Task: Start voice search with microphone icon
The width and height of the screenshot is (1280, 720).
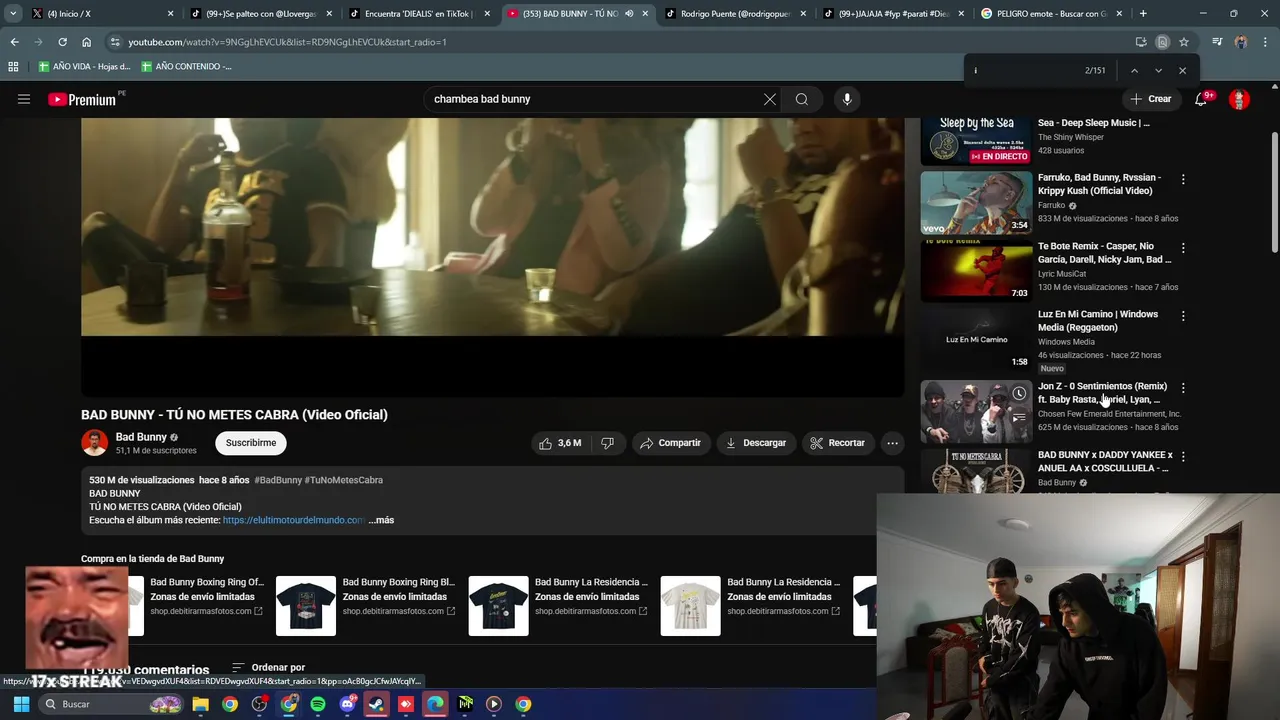Action: pyautogui.click(x=847, y=99)
